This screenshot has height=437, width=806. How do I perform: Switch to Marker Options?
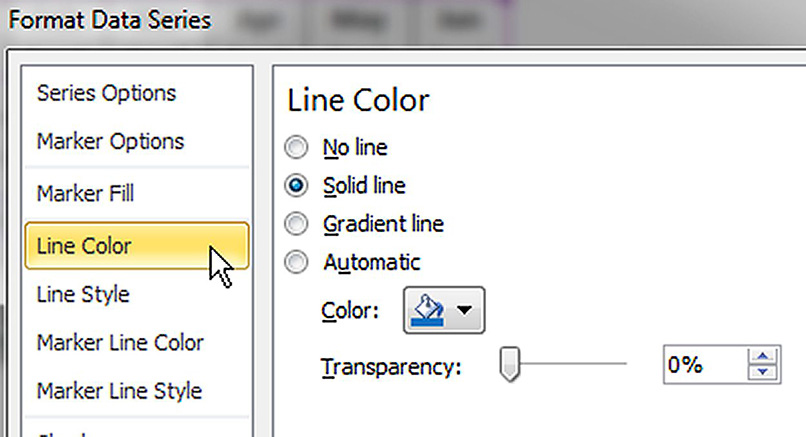click(x=110, y=141)
